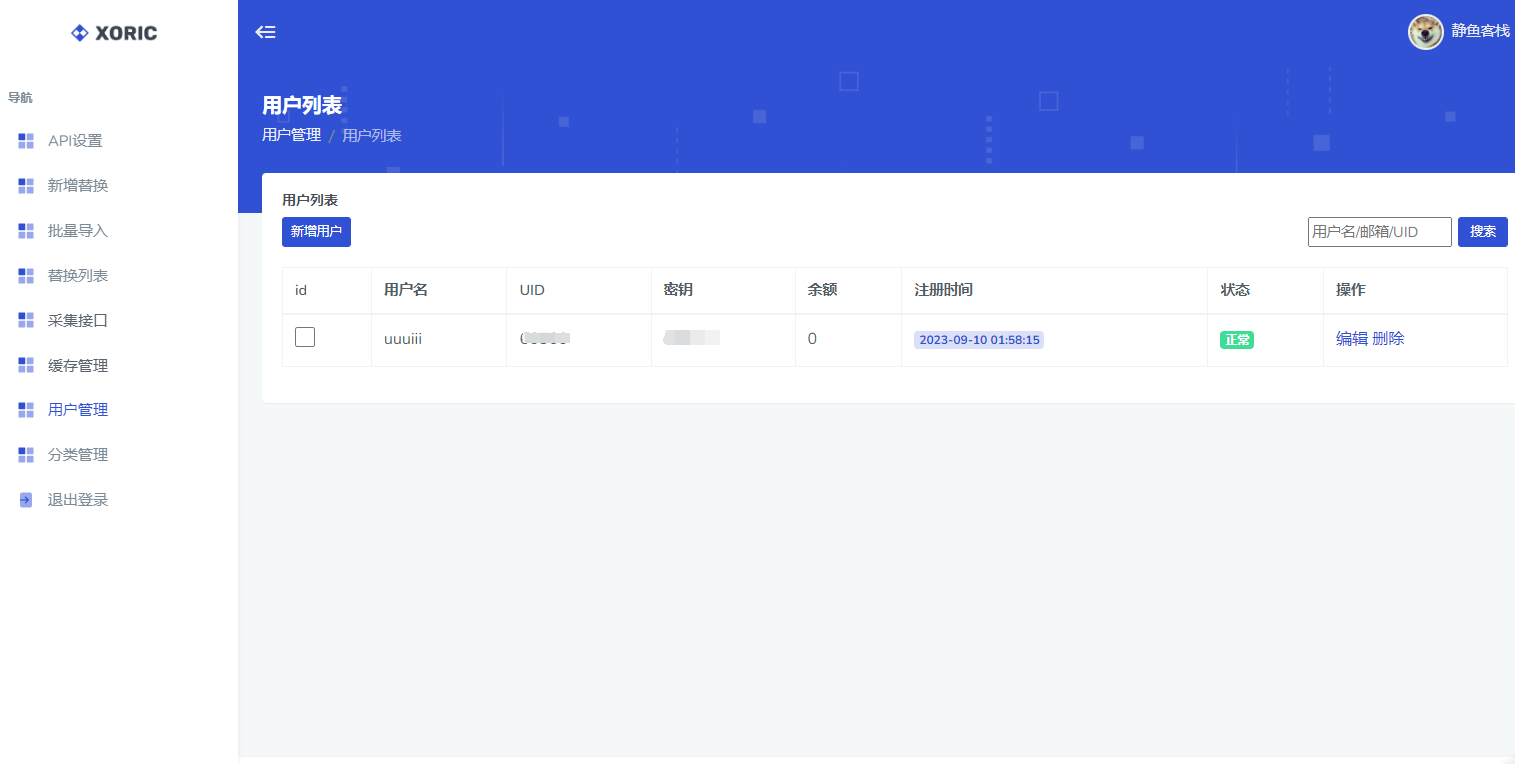Click the grid icon beside 批量导入
This screenshot has height=764, width=1515.
click(26, 231)
